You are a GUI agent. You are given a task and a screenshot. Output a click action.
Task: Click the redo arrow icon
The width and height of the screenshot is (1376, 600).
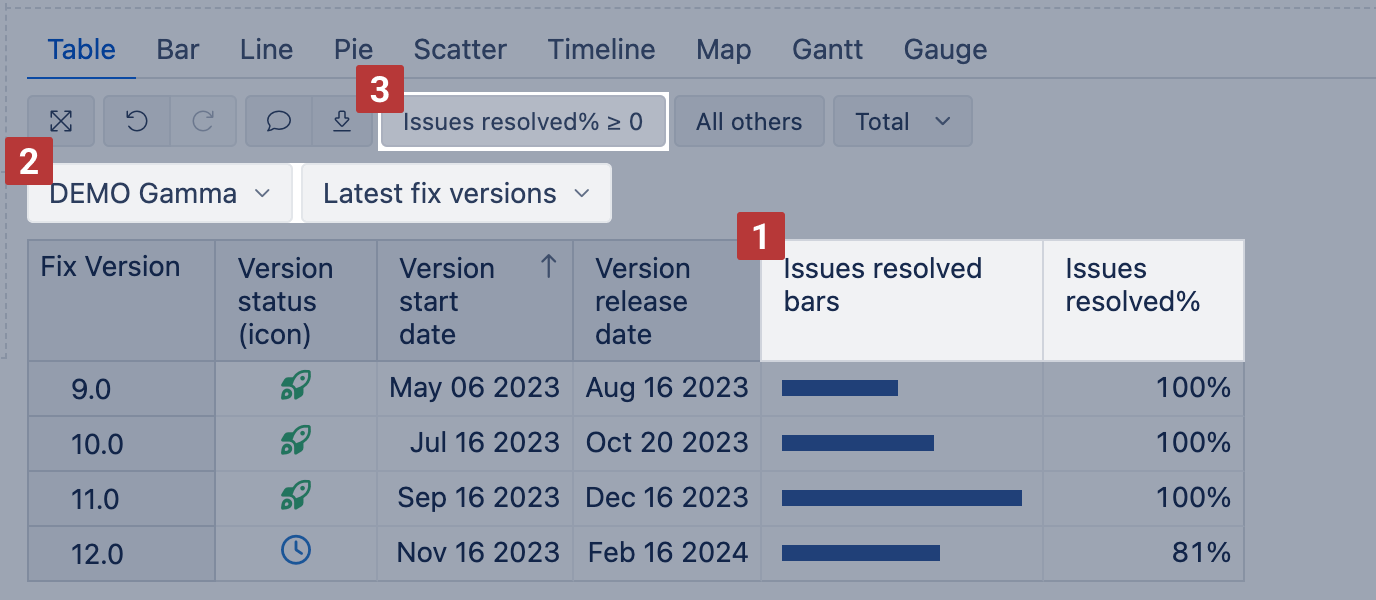tap(203, 122)
